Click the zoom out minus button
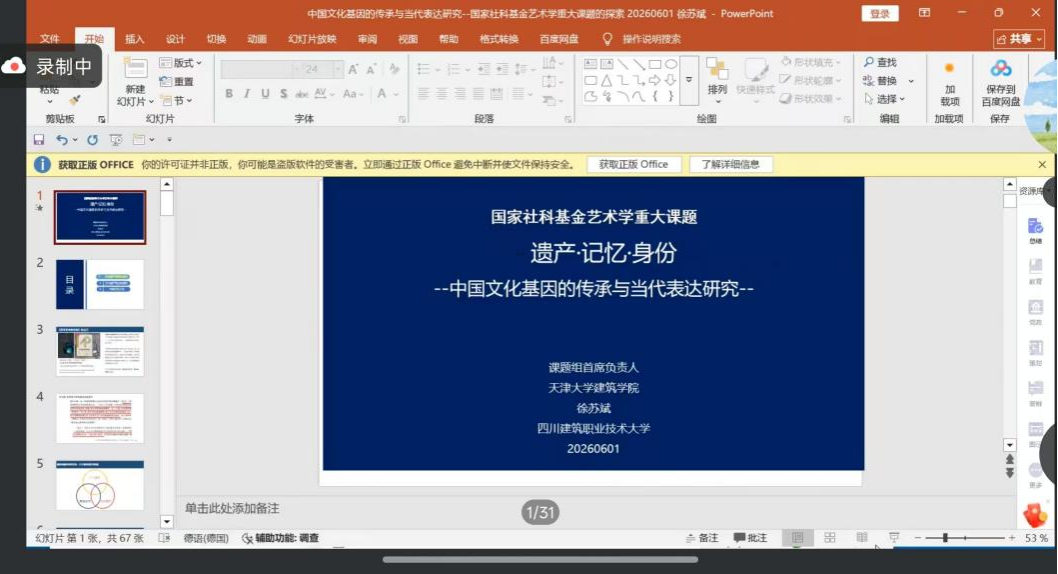The width and height of the screenshot is (1058, 574). 918,538
